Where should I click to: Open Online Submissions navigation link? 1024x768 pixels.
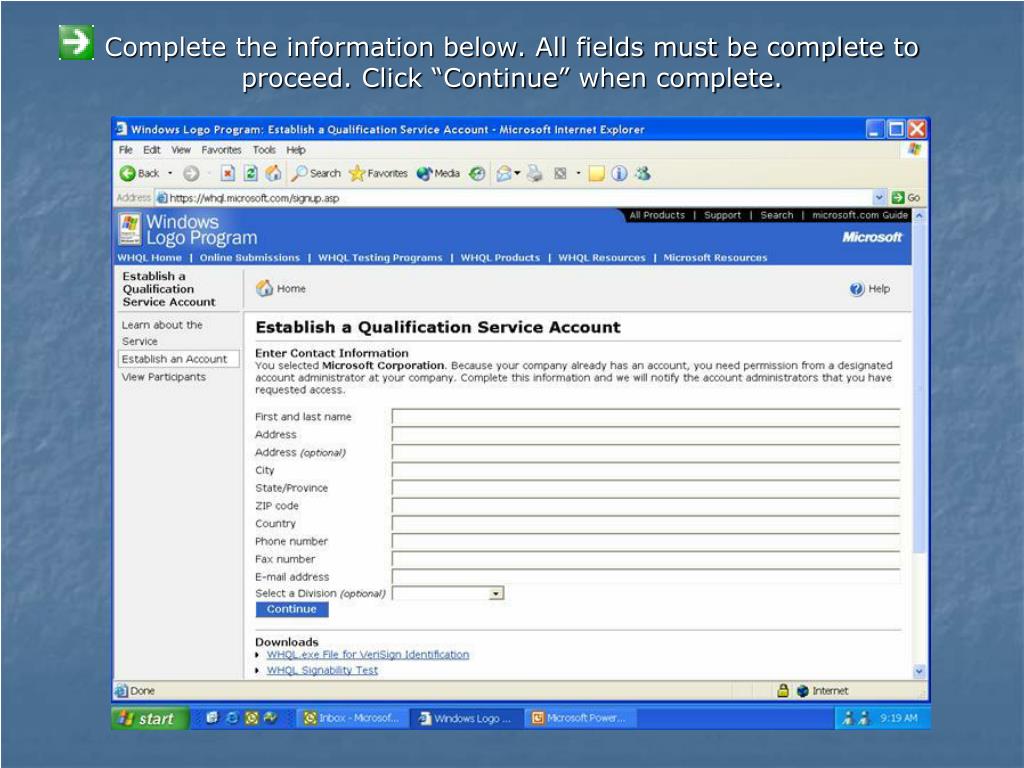(249, 257)
